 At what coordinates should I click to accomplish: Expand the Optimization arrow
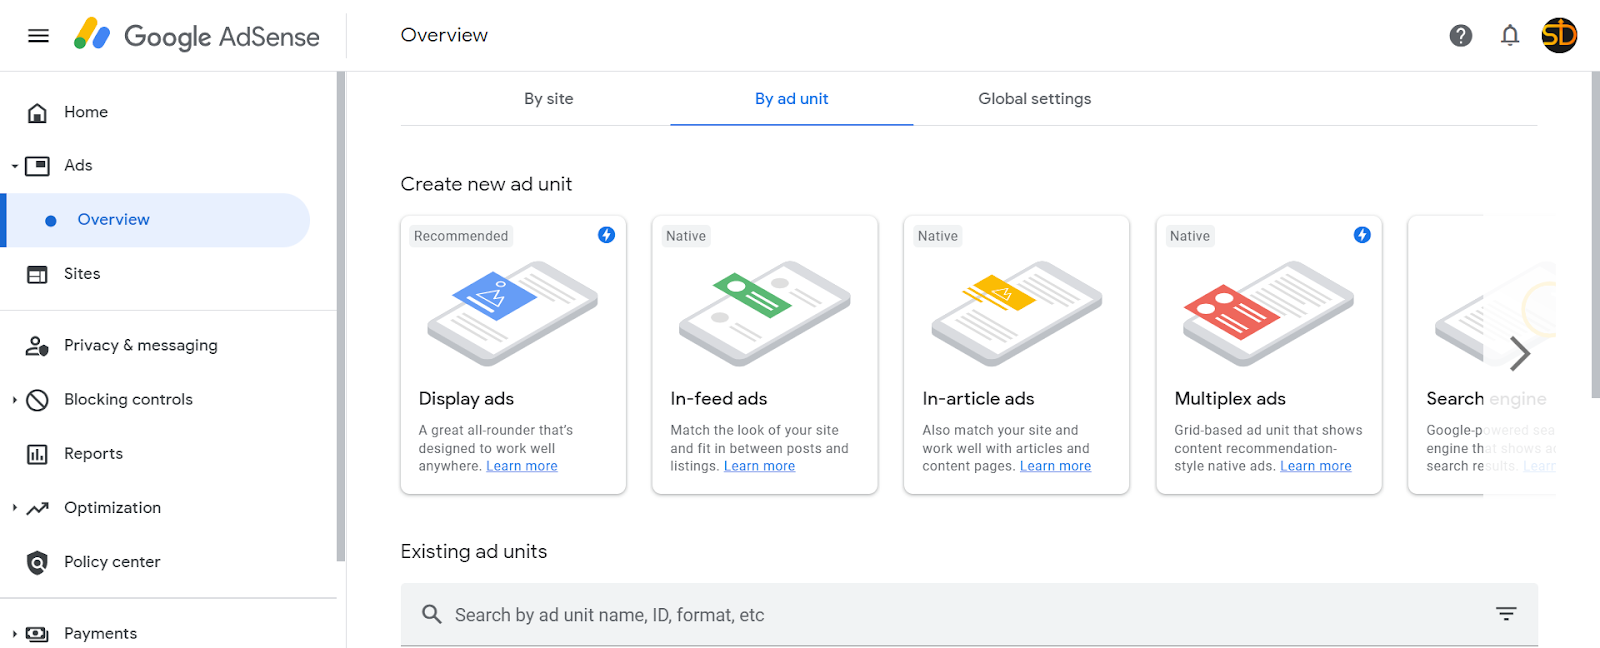tap(14, 508)
